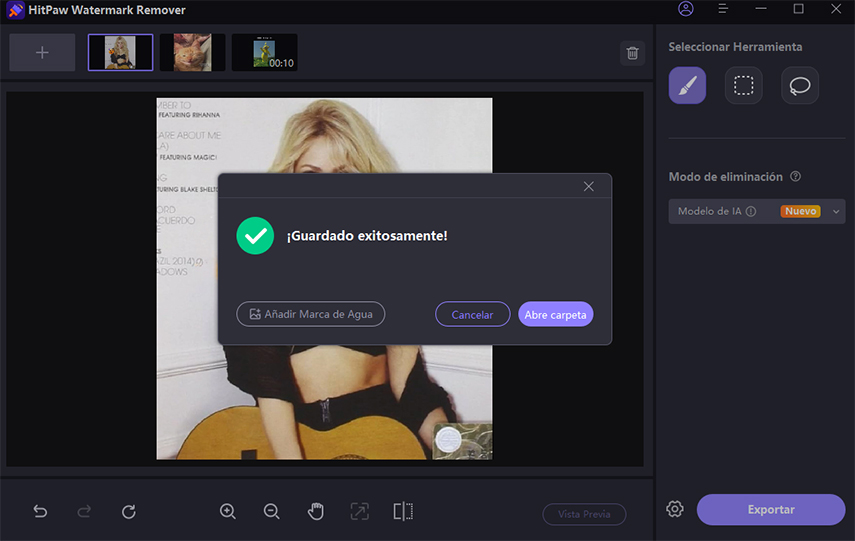Open the hamburger menu in title bar
The width and height of the screenshot is (855, 541).
click(x=723, y=9)
